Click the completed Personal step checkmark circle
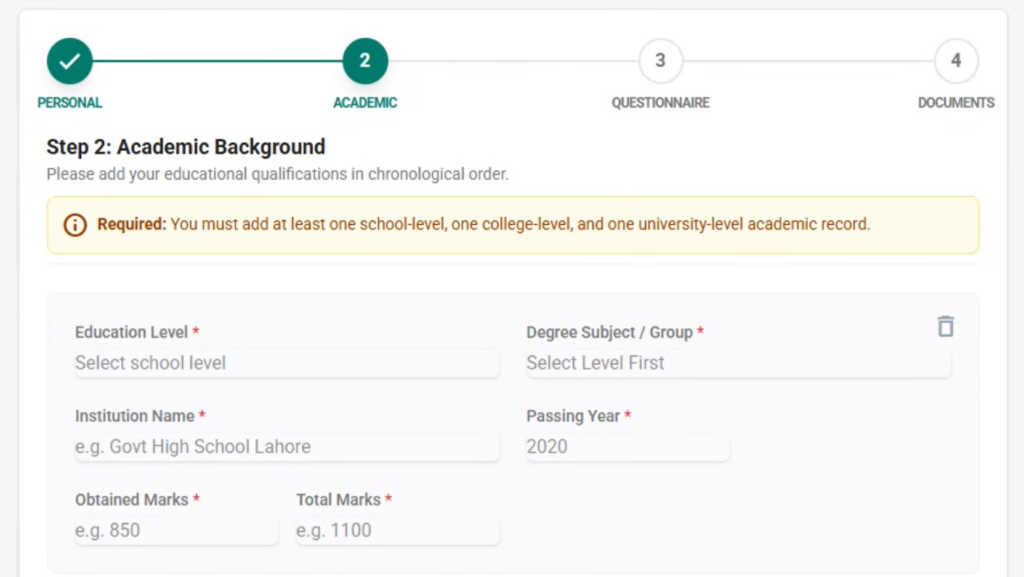Image resolution: width=1024 pixels, height=577 pixels. coord(69,61)
